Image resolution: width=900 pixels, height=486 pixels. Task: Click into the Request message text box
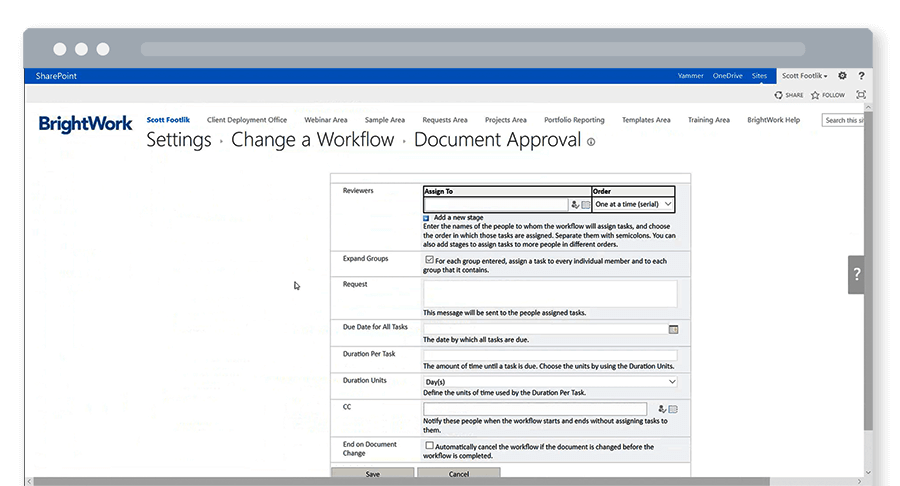tap(550, 293)
